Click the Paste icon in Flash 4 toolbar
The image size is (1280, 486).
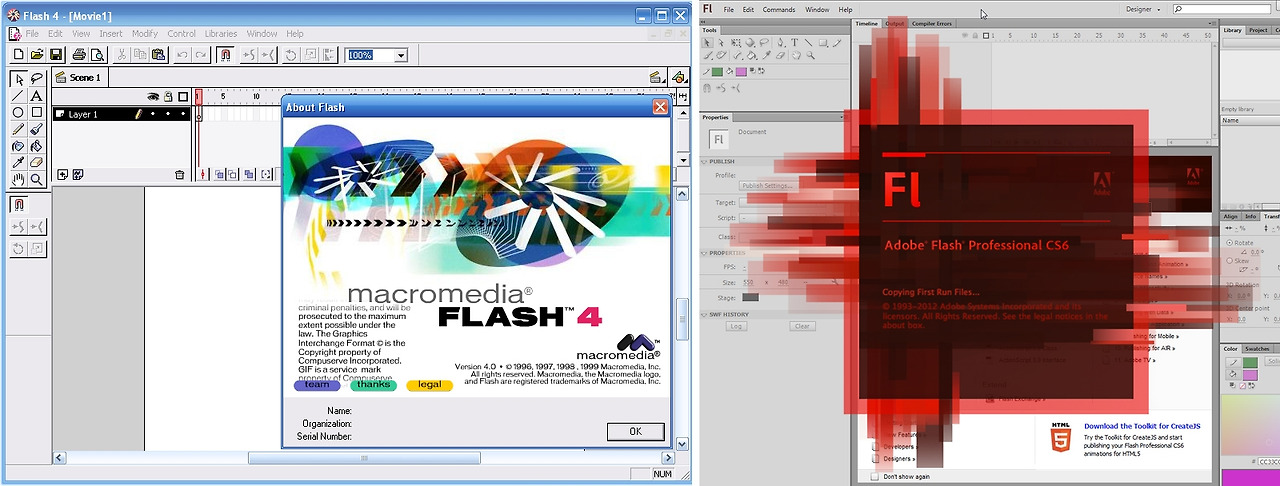tap(160, 55)
